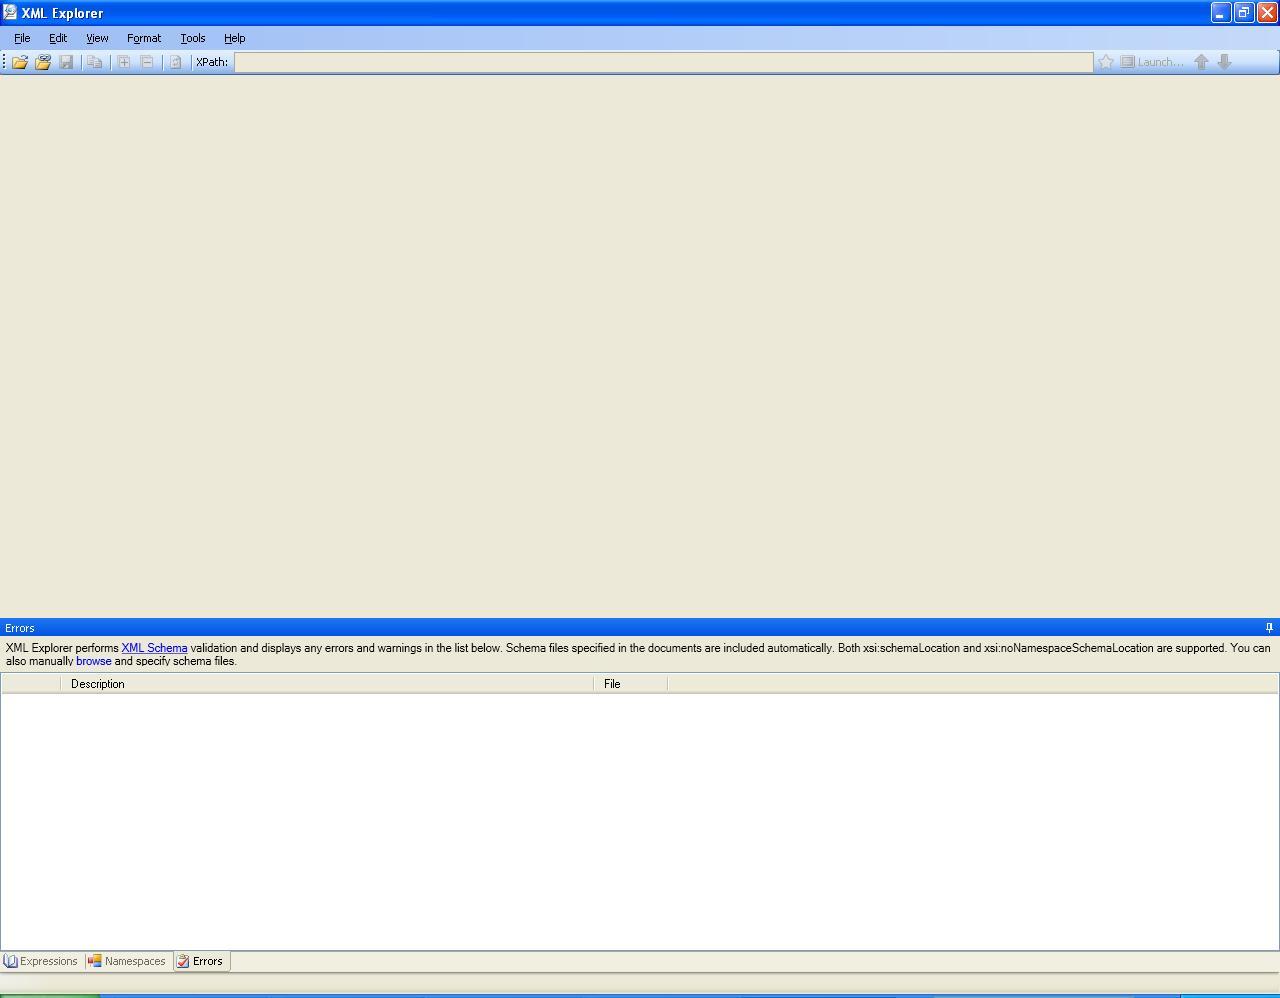The height and width of the screenshot is (998, 1280).
Task: Click the File column header
Action: click(631, 684)
